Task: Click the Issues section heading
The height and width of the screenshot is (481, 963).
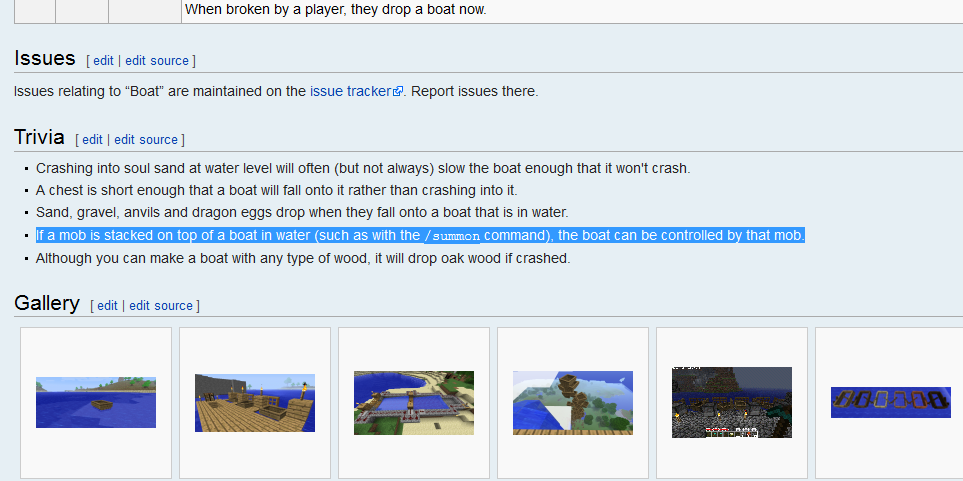Action: [x=45, y=58]
